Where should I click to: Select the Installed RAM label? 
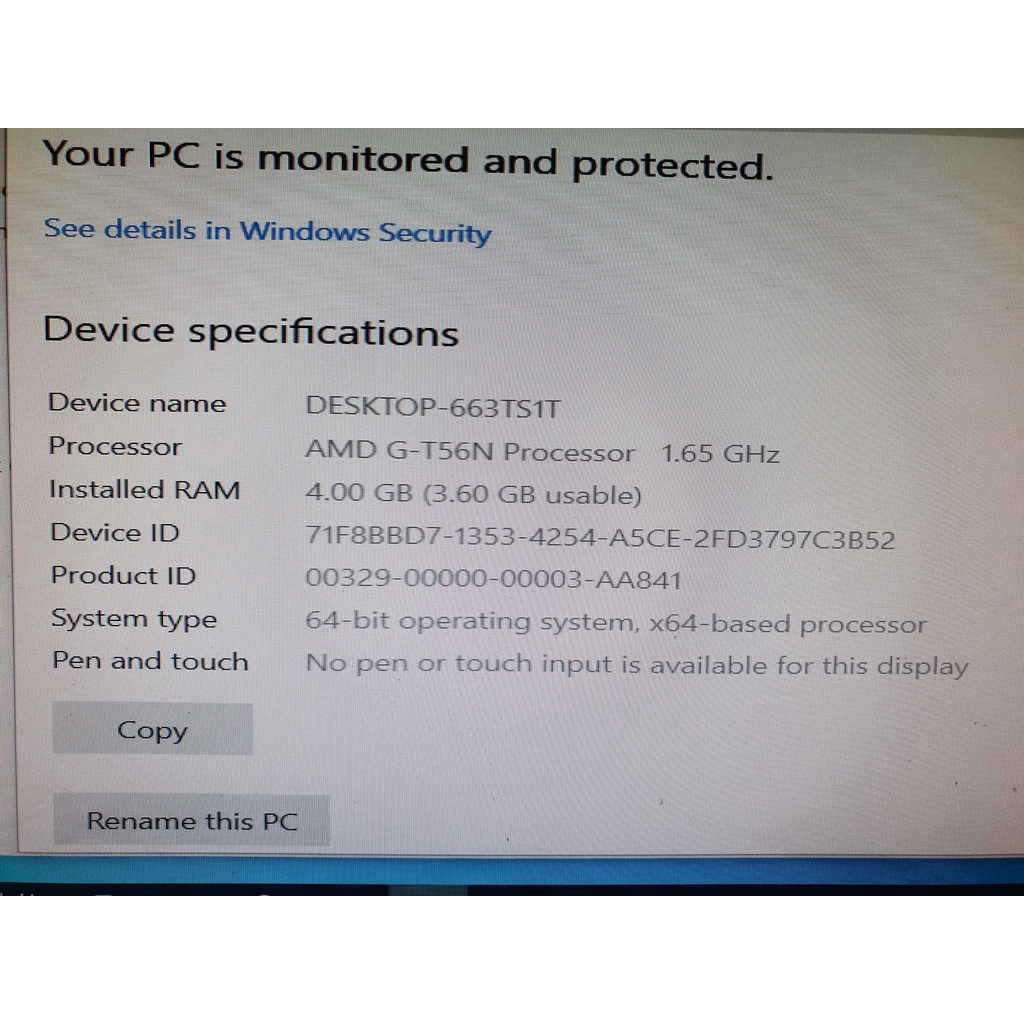[145, 490]
